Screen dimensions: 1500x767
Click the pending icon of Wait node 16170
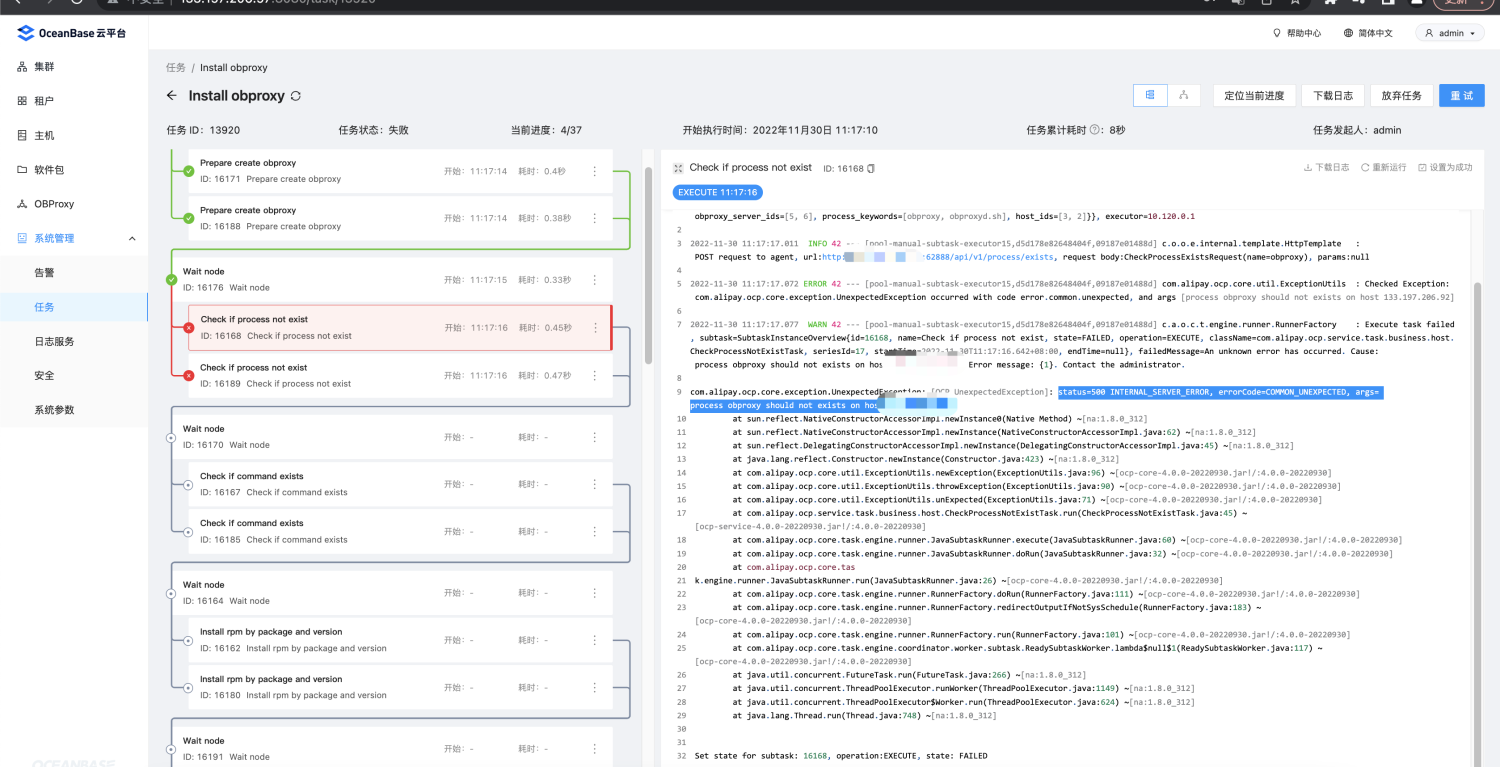171,437
